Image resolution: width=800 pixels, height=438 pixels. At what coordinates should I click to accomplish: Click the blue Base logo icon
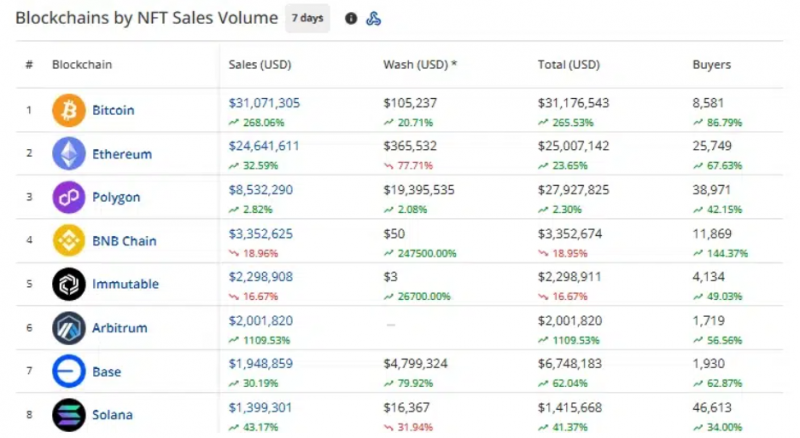click(68, 371)
